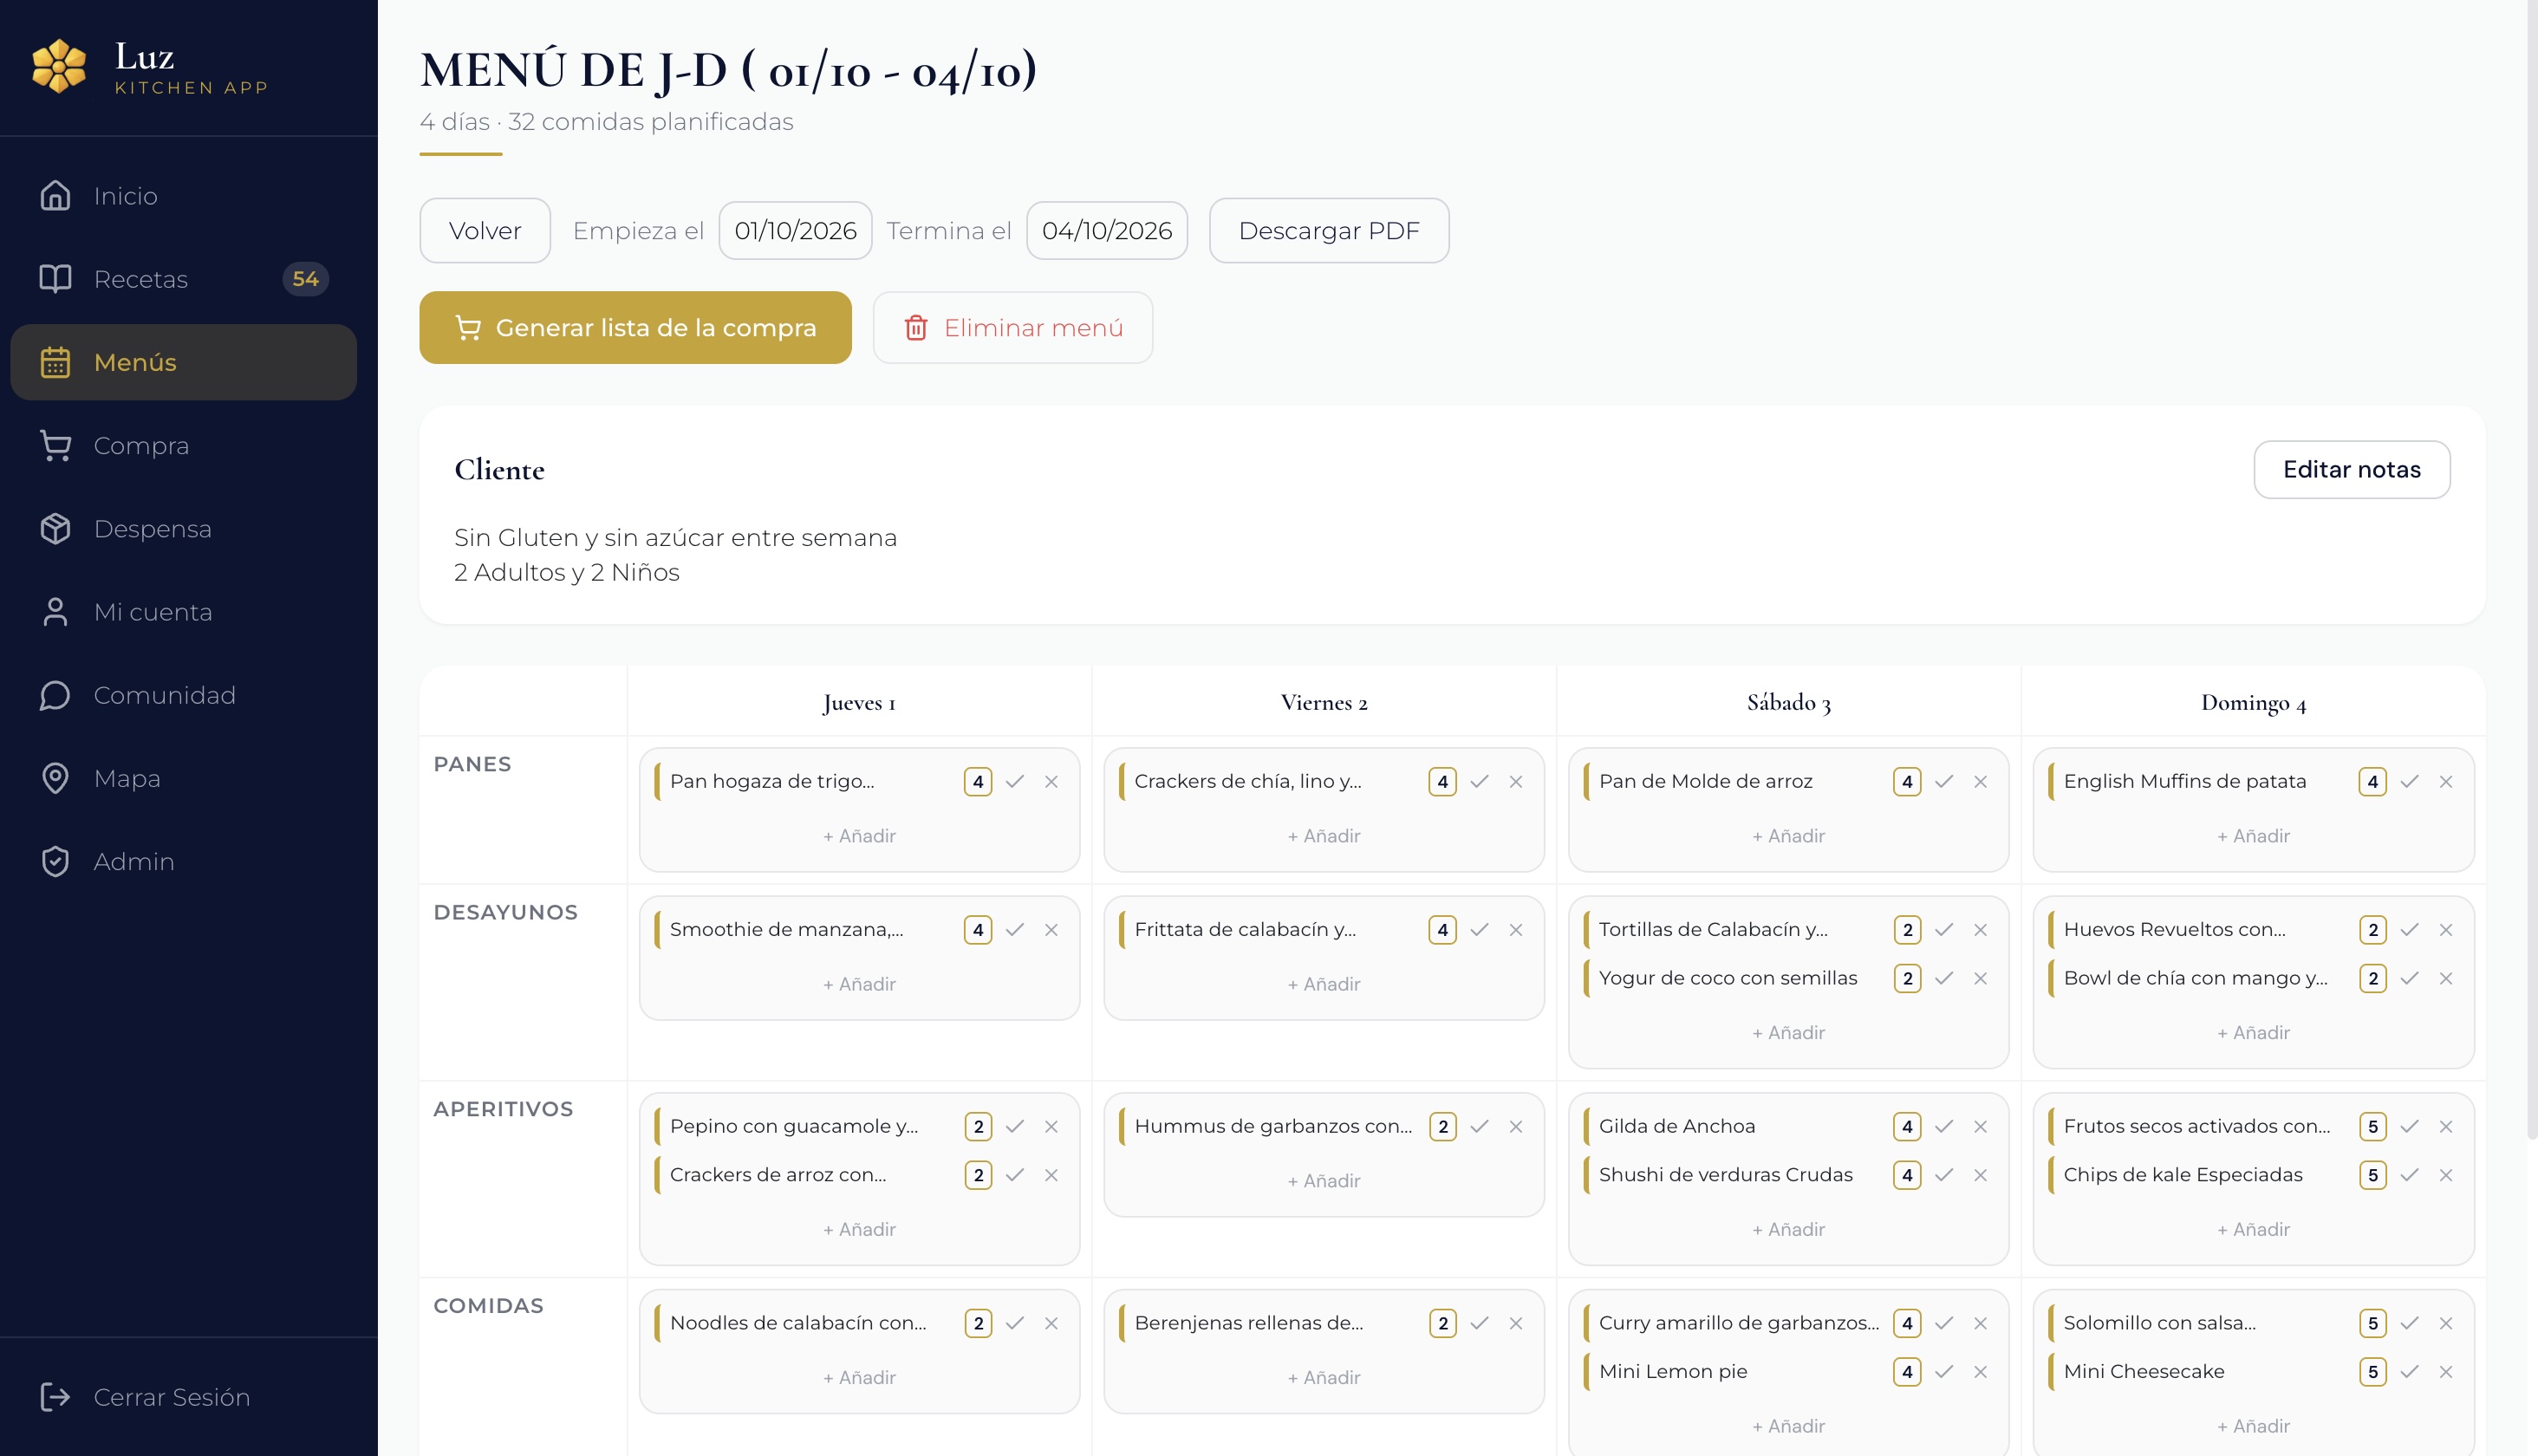2538x1456 pixels.
Task: Open Recetas book icon in sidebar
Action: 55,279
